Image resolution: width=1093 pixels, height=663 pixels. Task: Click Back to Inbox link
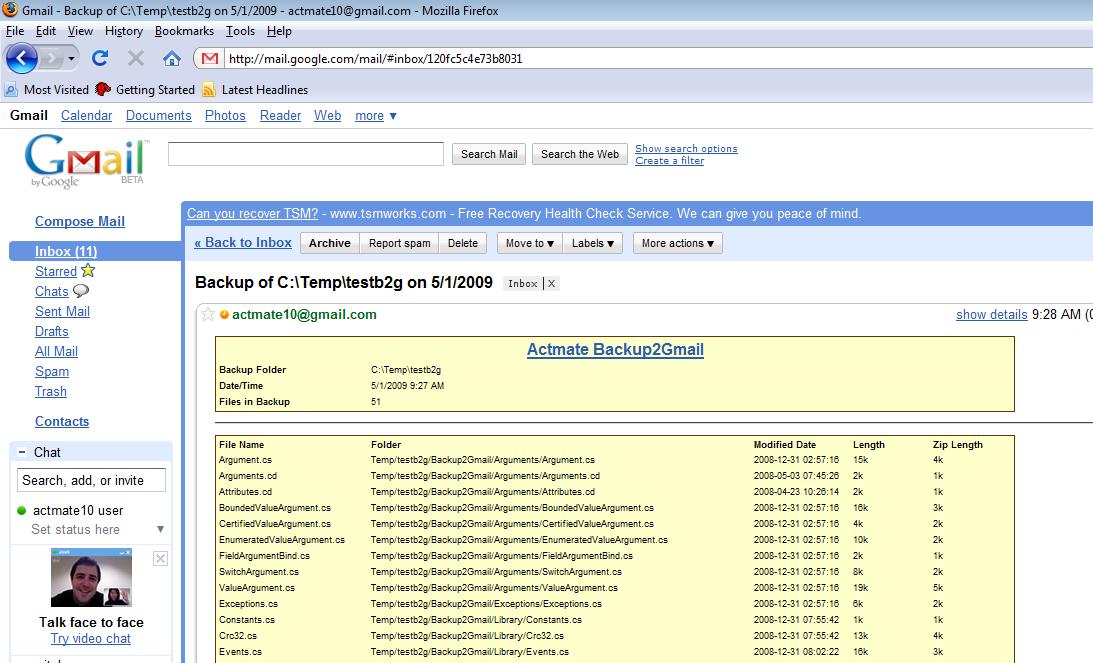pyautogui.click(x=243, y=243)
